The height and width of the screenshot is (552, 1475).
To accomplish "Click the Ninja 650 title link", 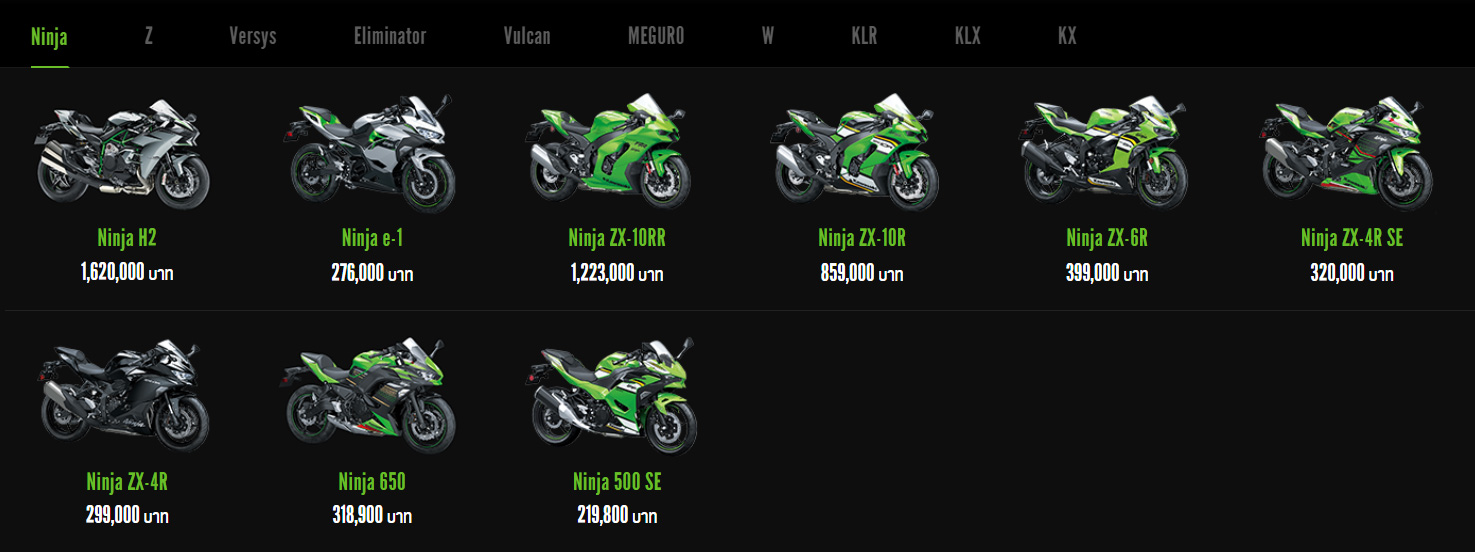I will 372,482.
